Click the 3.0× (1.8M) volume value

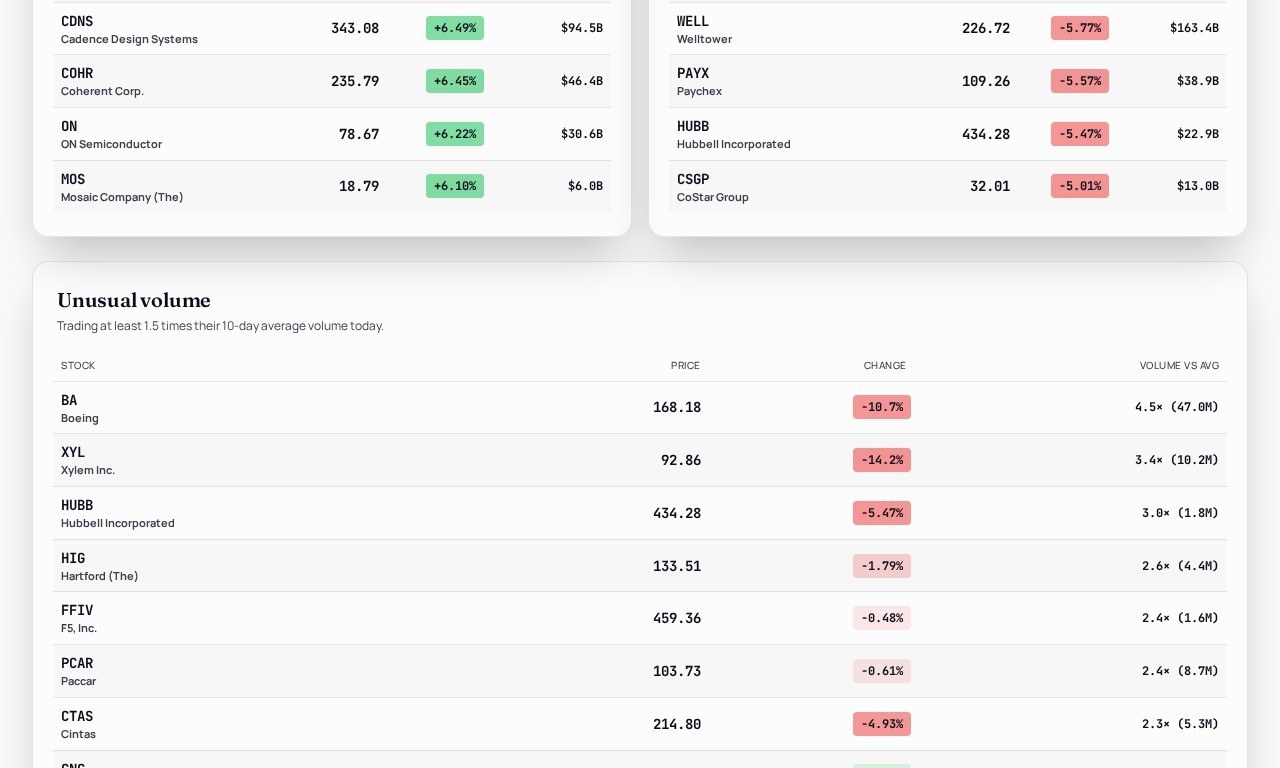[1180, 513]
